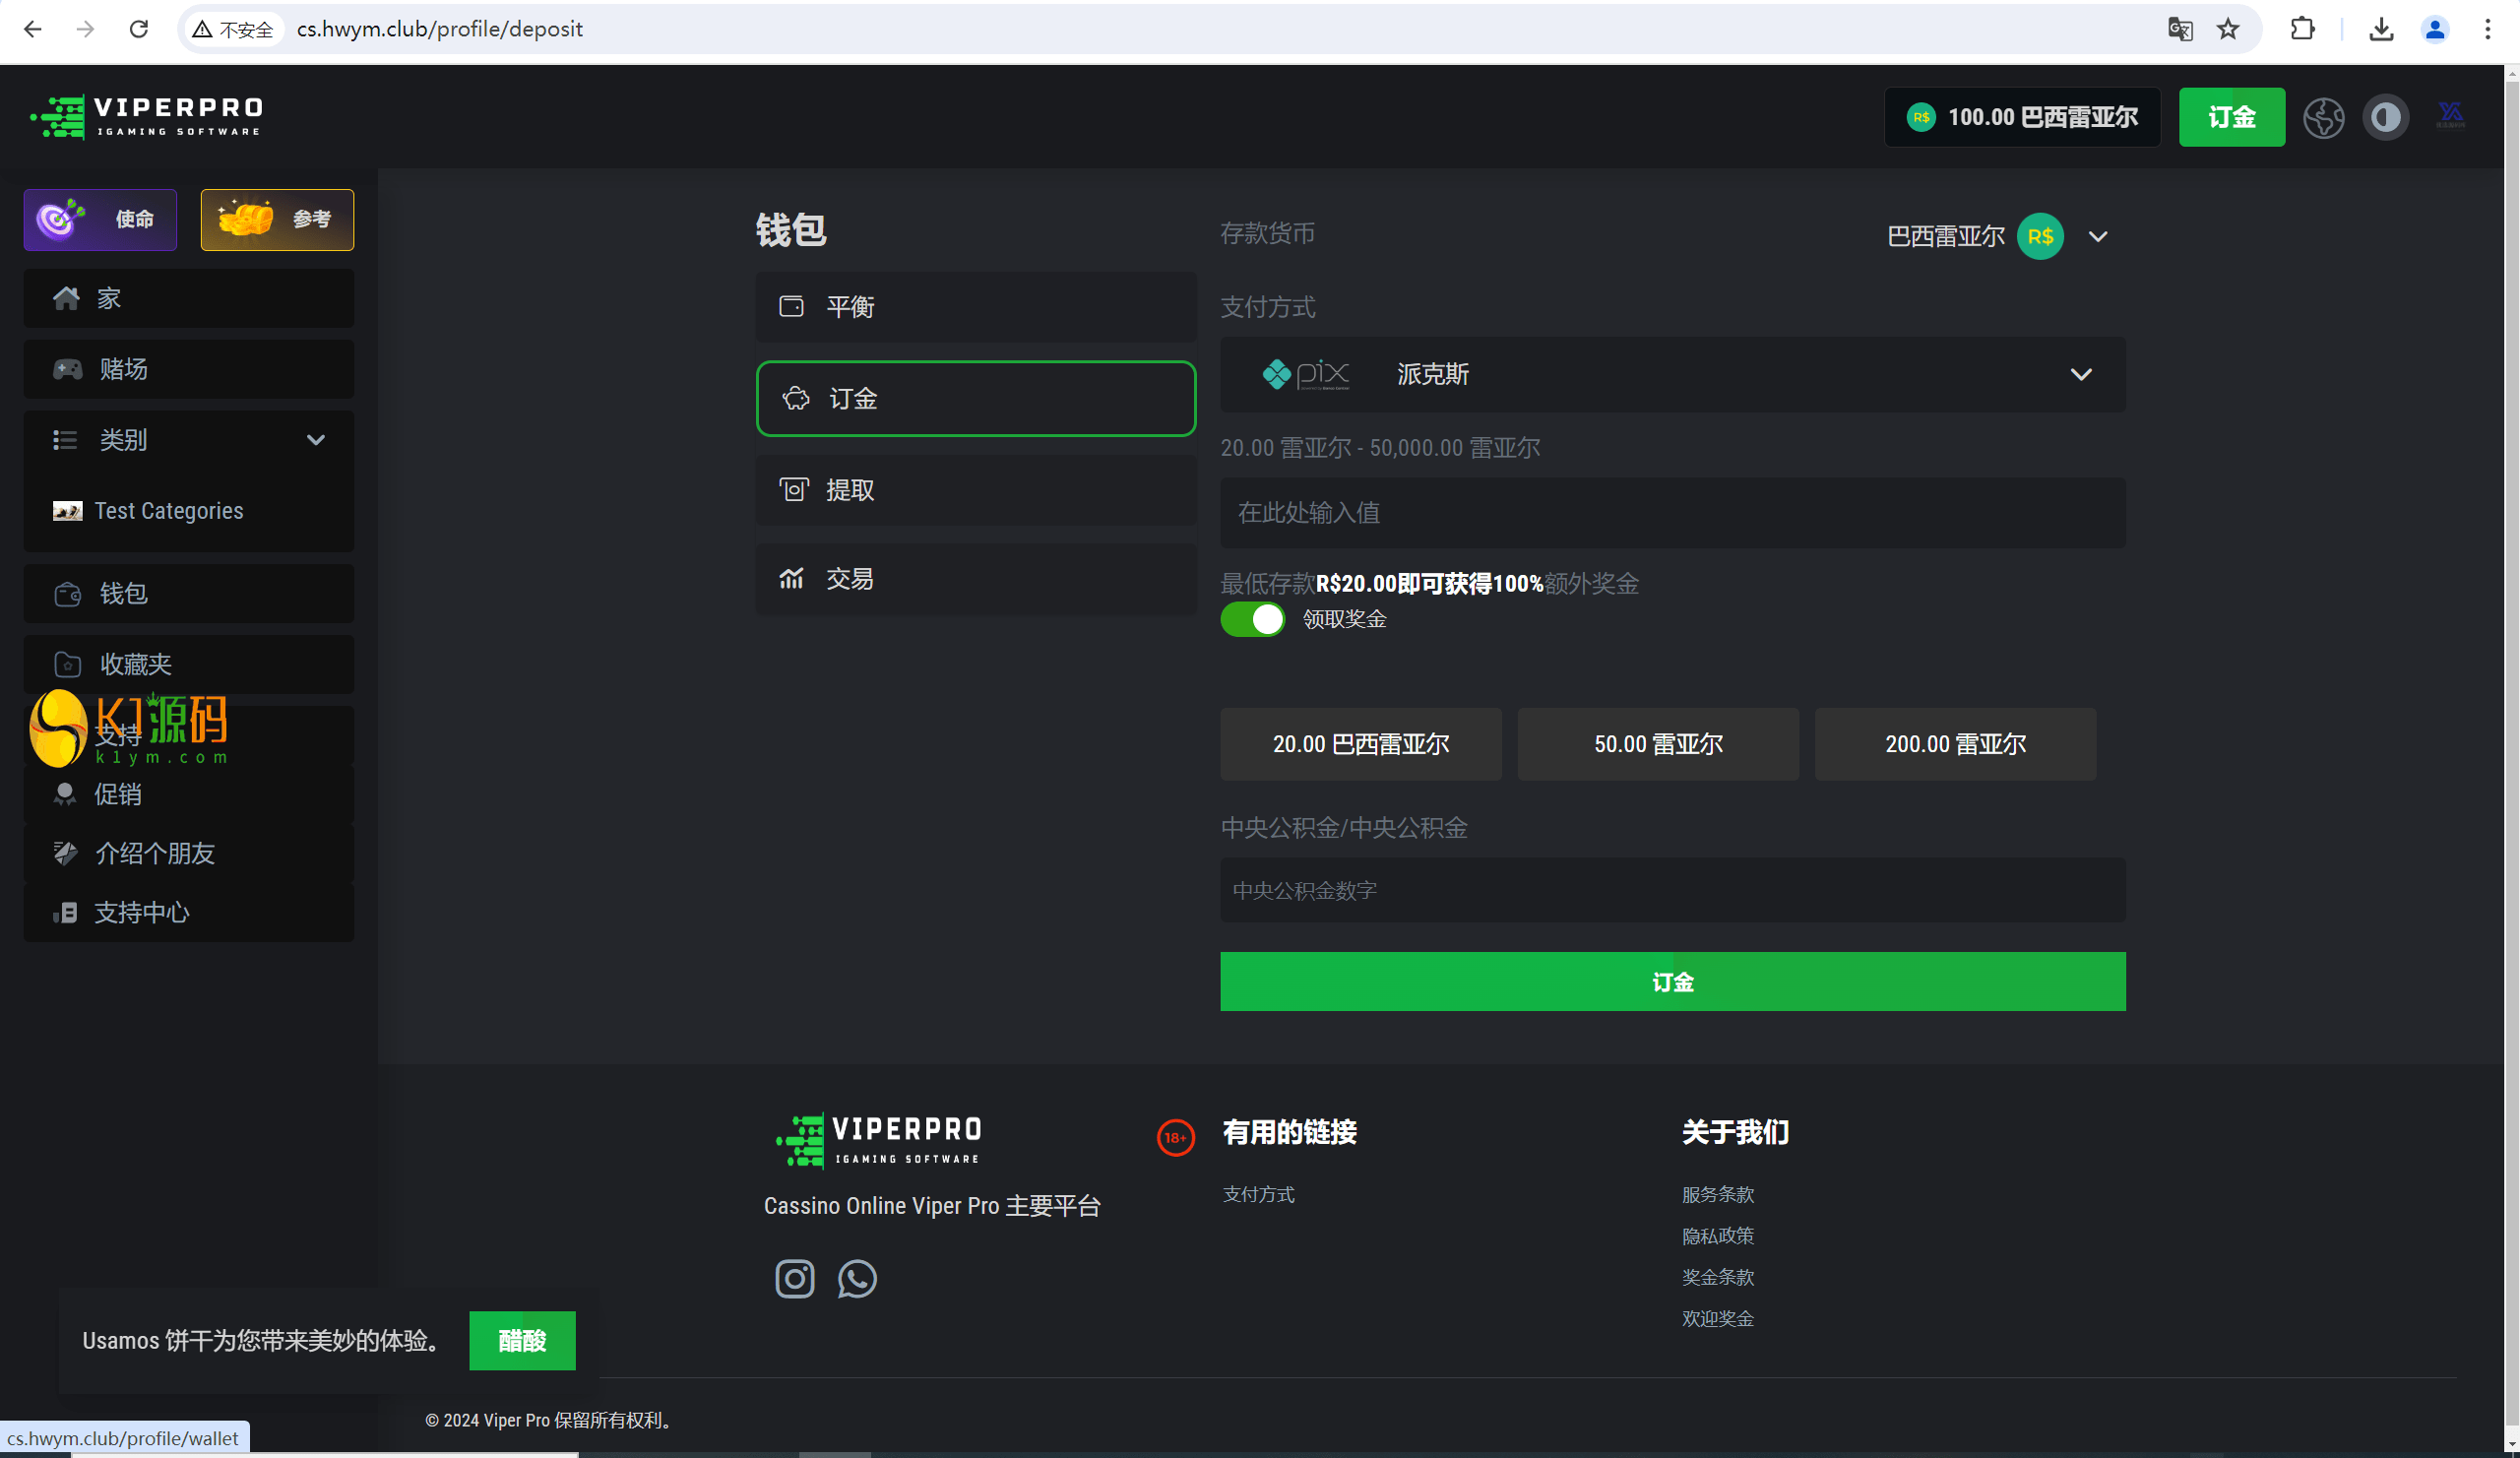The width and height of the screenshot is (2520, 1458).
Task: Click the browser forward arrow
Action: [86, 29]
